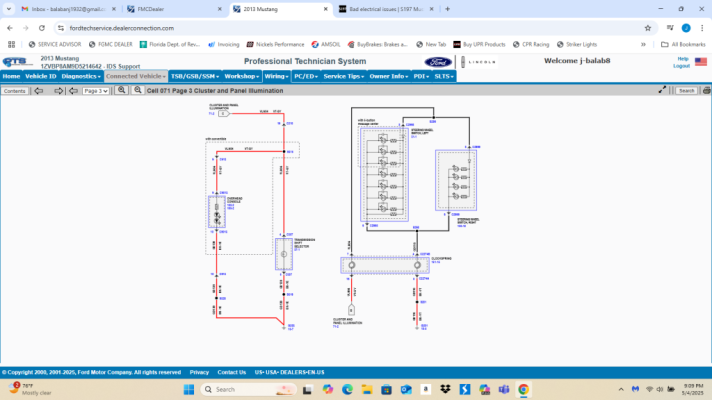The width and height of the screenshot is (712, 400).
Task: Click the print icon in diagram toolbar
Action: [x=707, y=90]
